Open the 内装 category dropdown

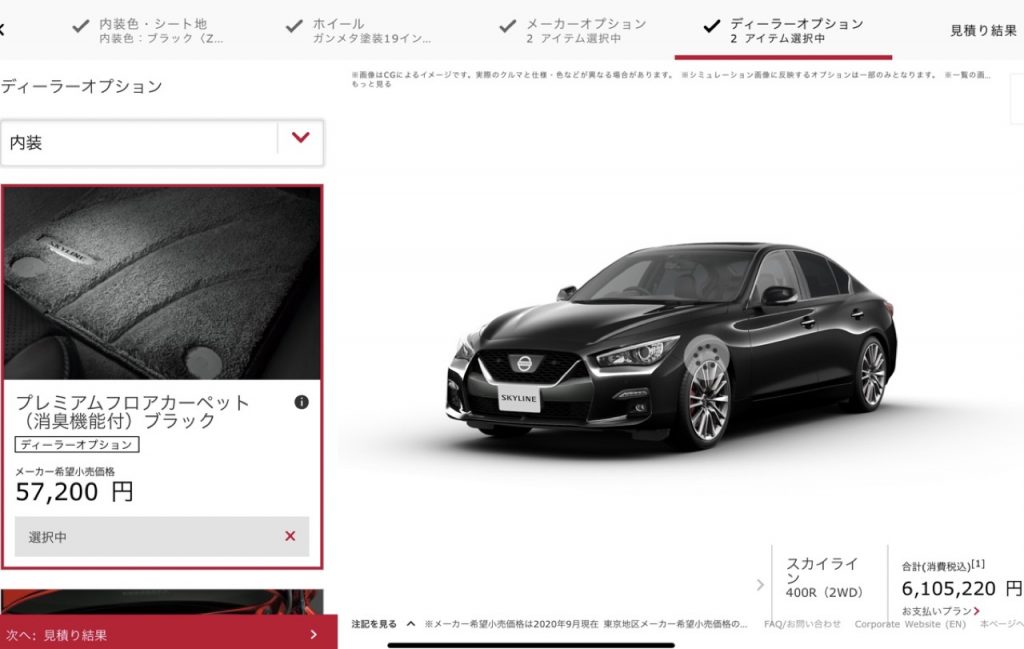pos(162,142)
